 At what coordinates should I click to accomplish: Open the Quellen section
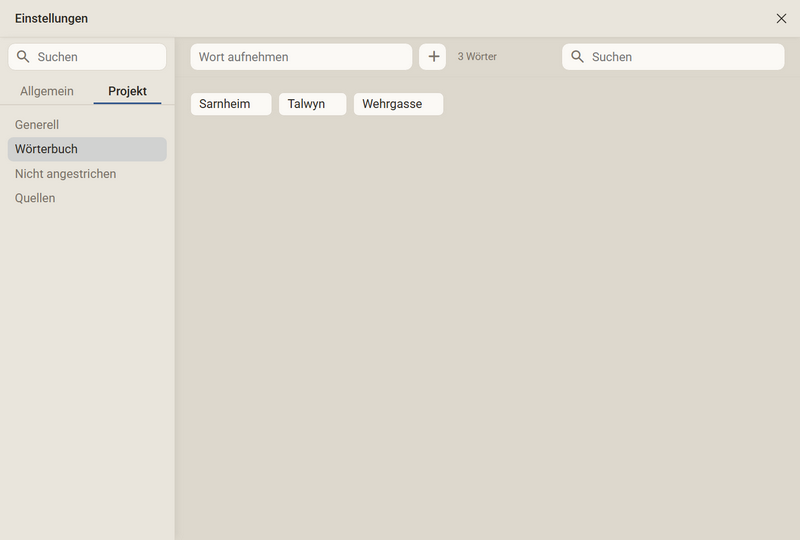87,198
